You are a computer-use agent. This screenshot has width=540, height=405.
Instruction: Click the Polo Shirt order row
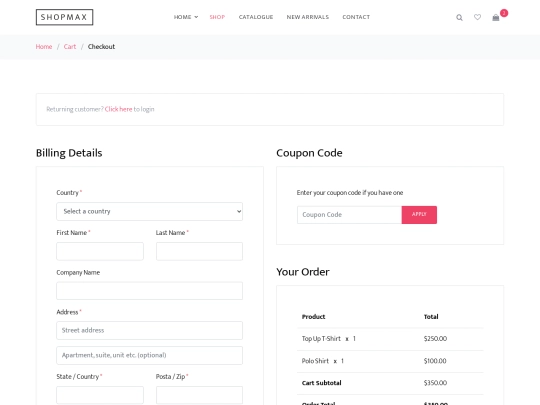[390, 361]
